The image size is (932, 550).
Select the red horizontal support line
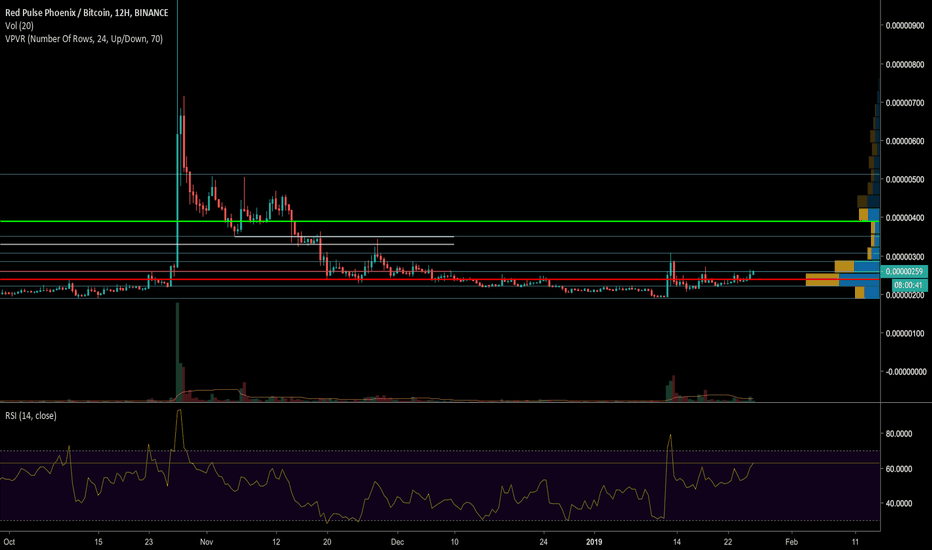(439, 279)
